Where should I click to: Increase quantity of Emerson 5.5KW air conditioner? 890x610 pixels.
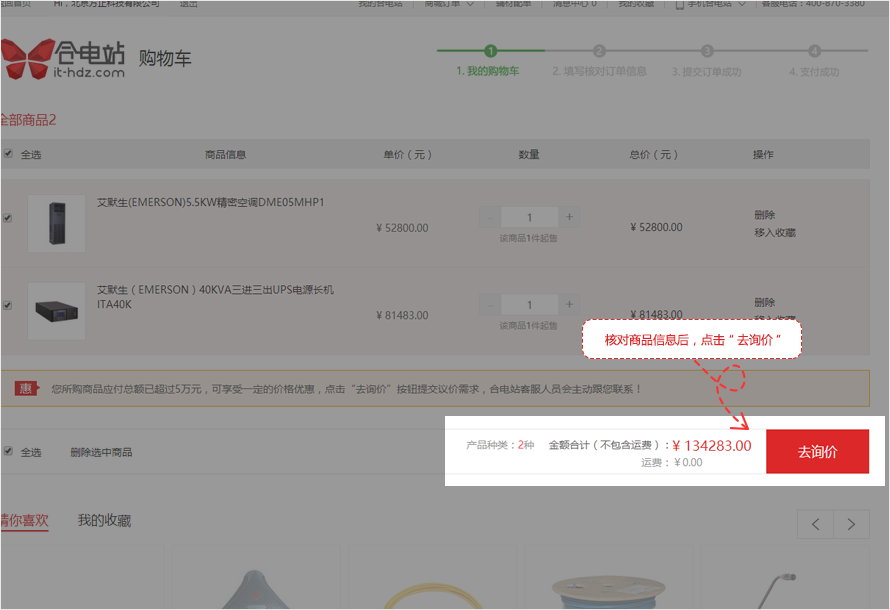(x=569, y=217)
